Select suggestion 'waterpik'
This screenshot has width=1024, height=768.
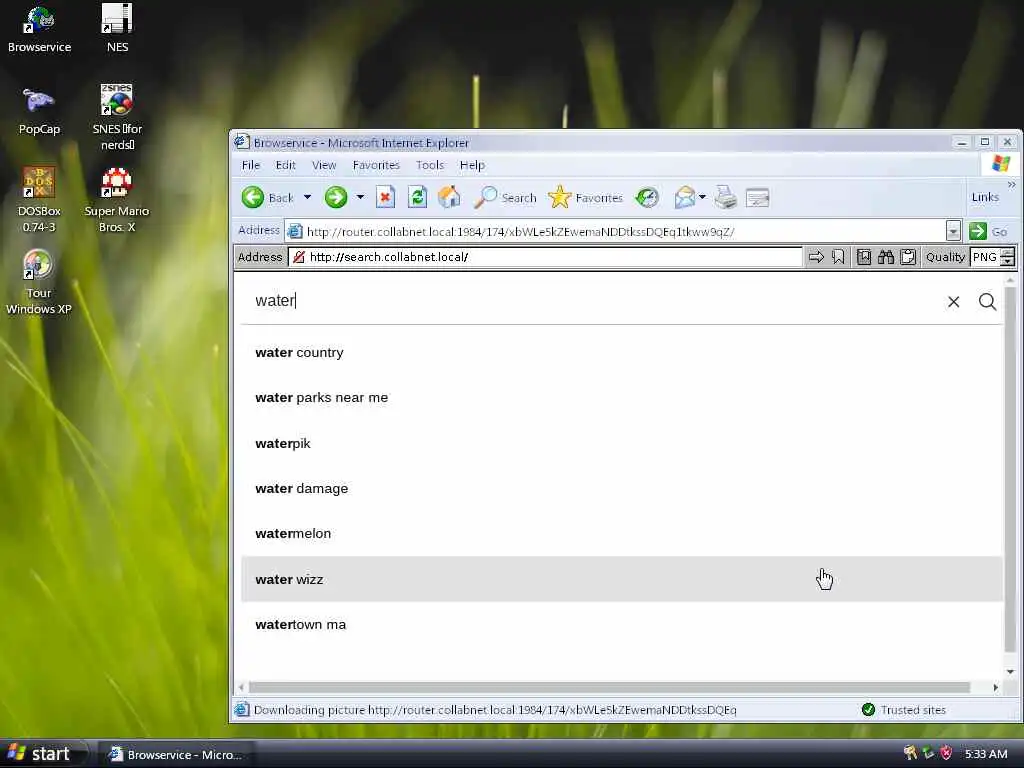621,443
